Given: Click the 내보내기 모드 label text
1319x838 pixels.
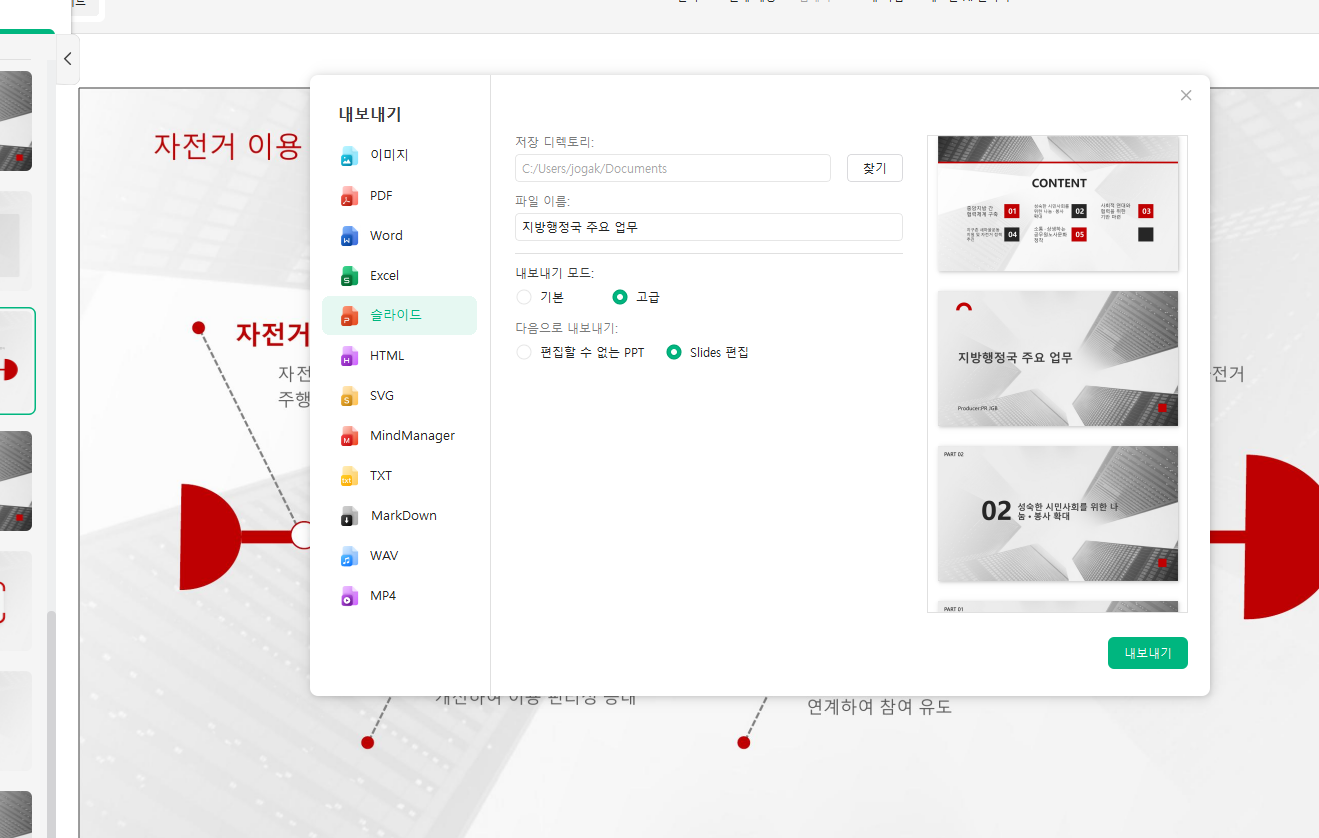Looking at the screenshot, I should click(x=554, y=272).
